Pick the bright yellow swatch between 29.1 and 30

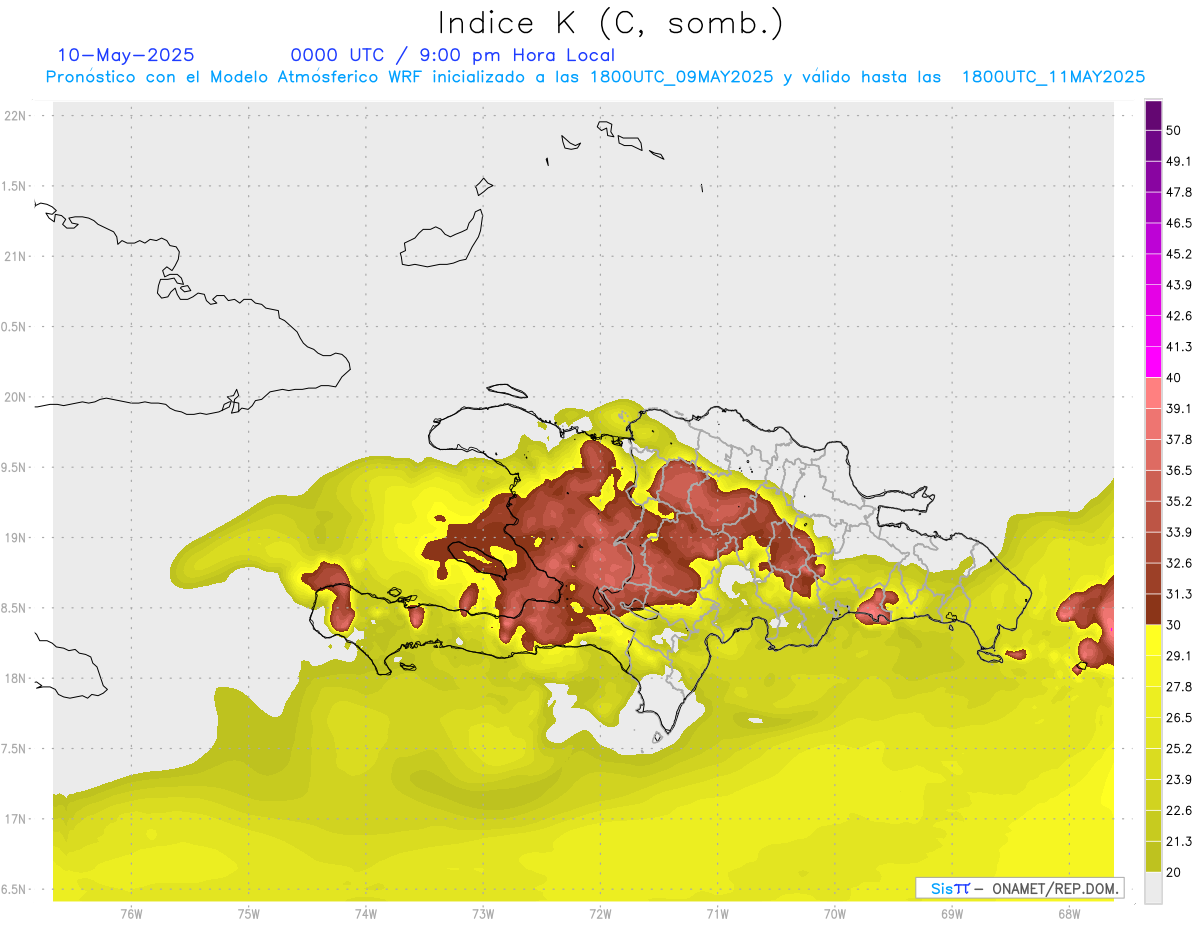(1153, 641)
